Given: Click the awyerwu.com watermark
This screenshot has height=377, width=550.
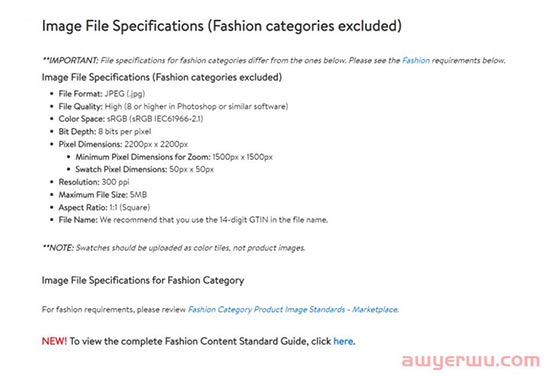Looking at the screenshot, I should (x=471, y=361).
